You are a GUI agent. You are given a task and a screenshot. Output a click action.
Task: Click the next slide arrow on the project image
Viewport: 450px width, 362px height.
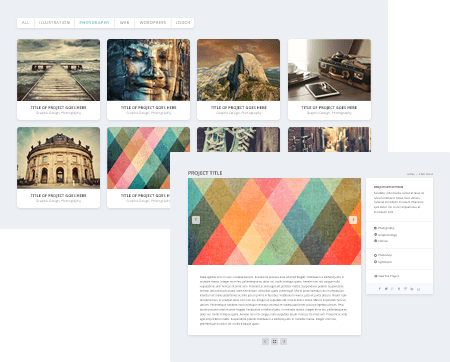click(353, 220)
